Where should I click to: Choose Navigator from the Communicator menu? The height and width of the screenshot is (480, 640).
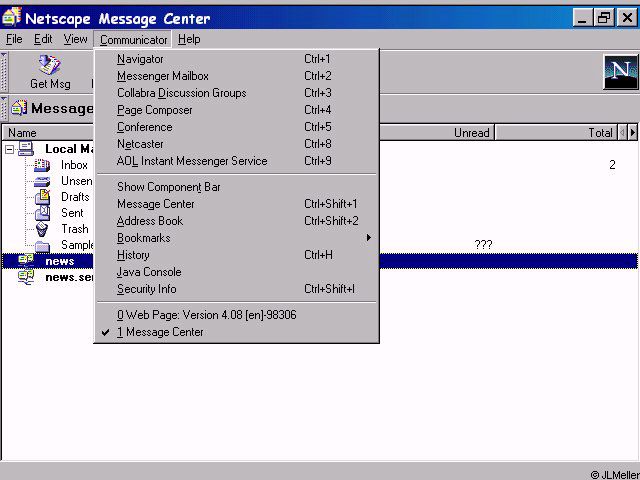pyautogui.click(x=236, y=59)
